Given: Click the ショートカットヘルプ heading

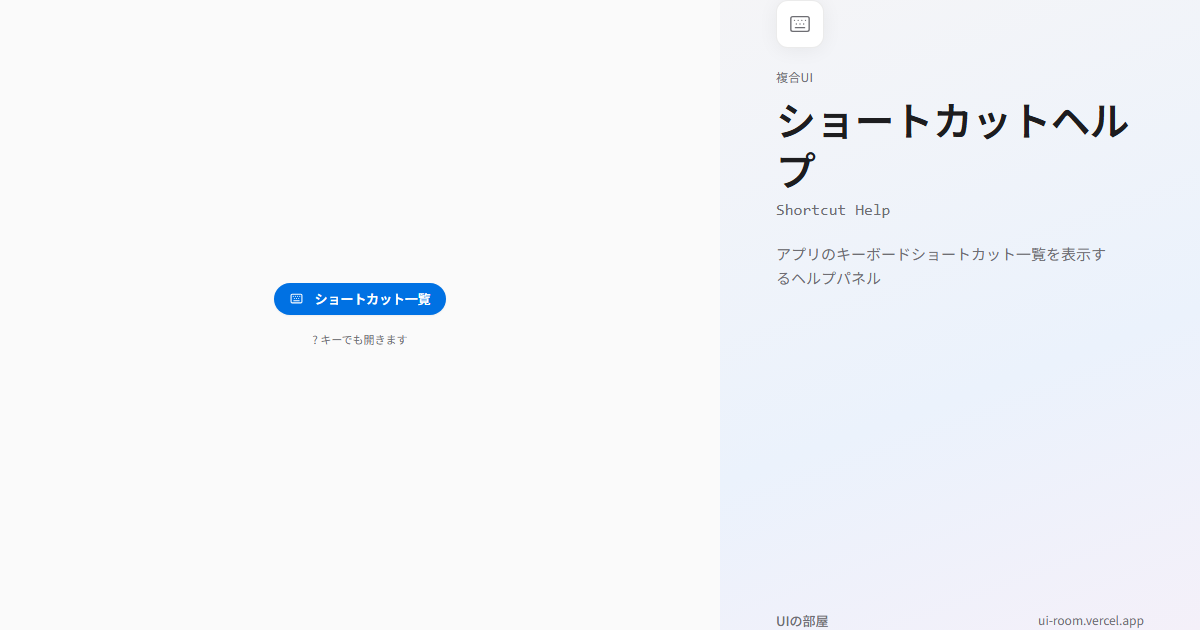Looking at the screenshot, I should click(x=953, y=145).
